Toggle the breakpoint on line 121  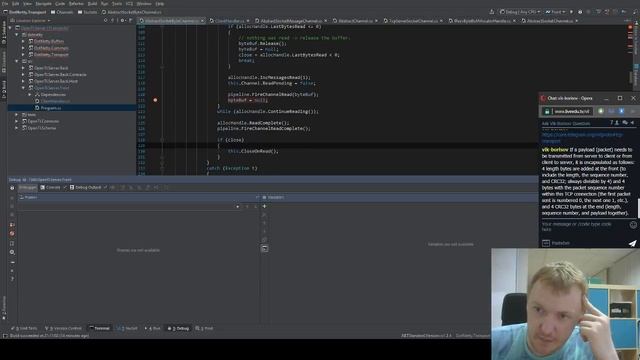coord(155,100)
